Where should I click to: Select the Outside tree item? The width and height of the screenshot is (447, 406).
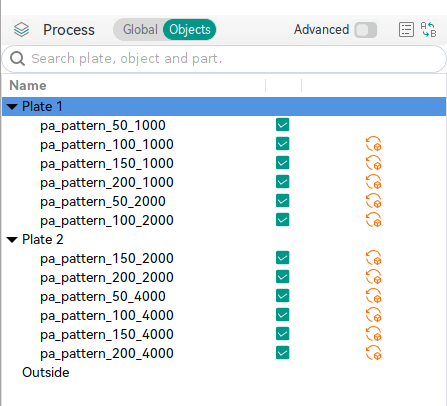pos(46,372)
